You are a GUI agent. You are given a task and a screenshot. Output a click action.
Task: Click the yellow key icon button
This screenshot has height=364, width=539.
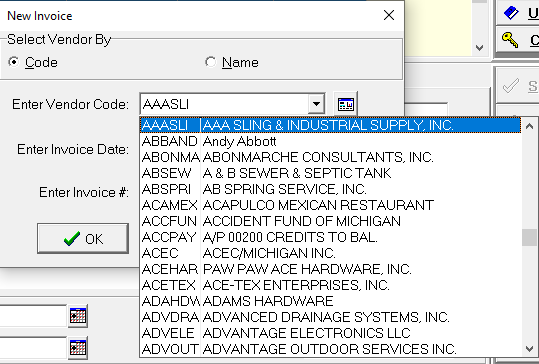click(x=518, y=40)
